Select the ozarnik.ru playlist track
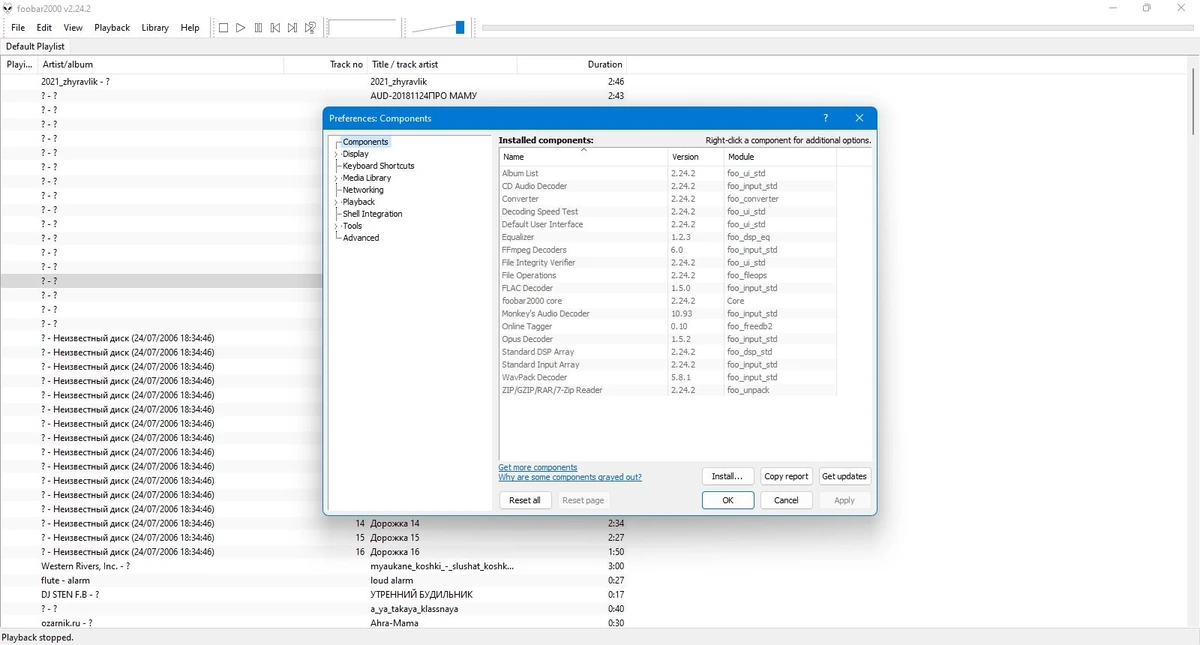Image resolution: width=1200 pixels, height=645 pixels. 314,623
